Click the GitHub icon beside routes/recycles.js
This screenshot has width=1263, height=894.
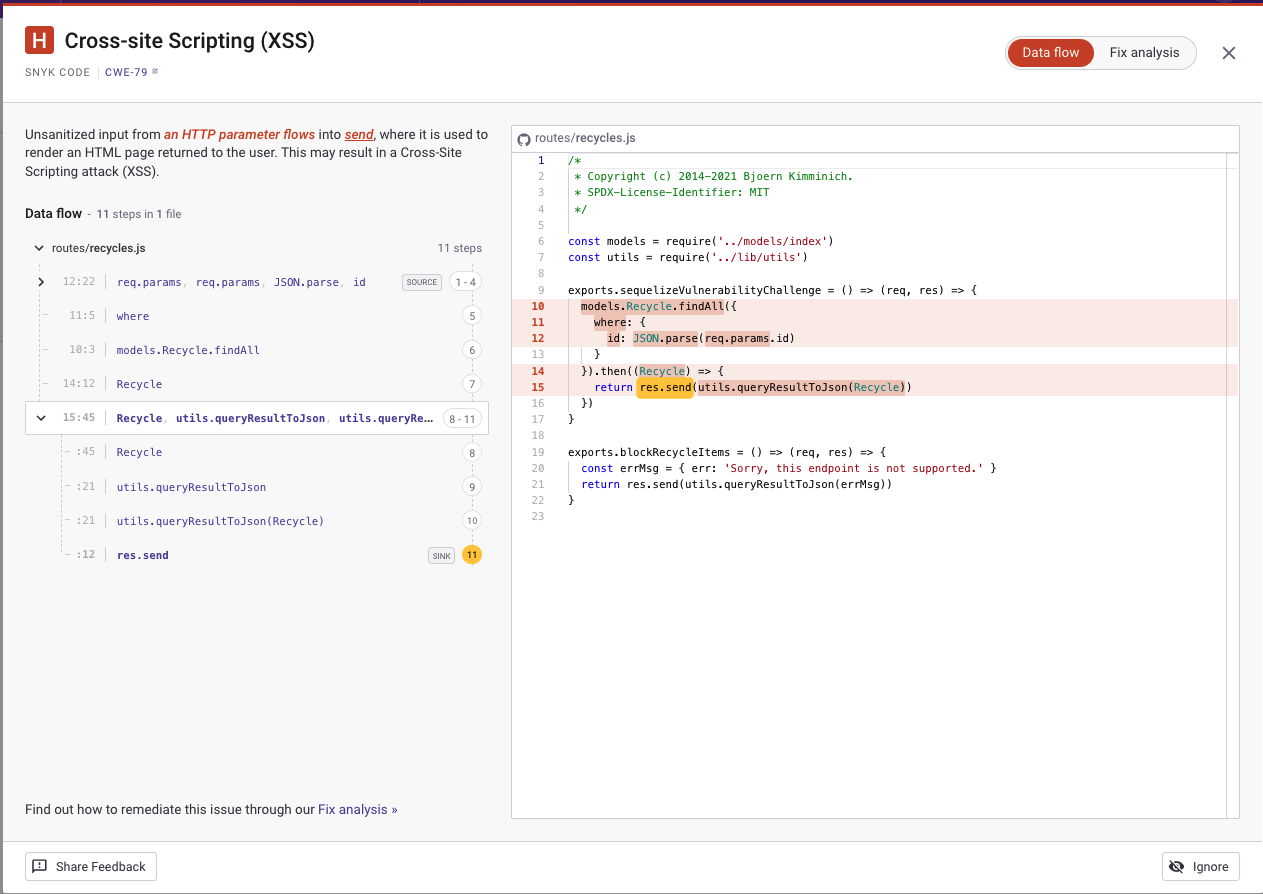point(524,138)
